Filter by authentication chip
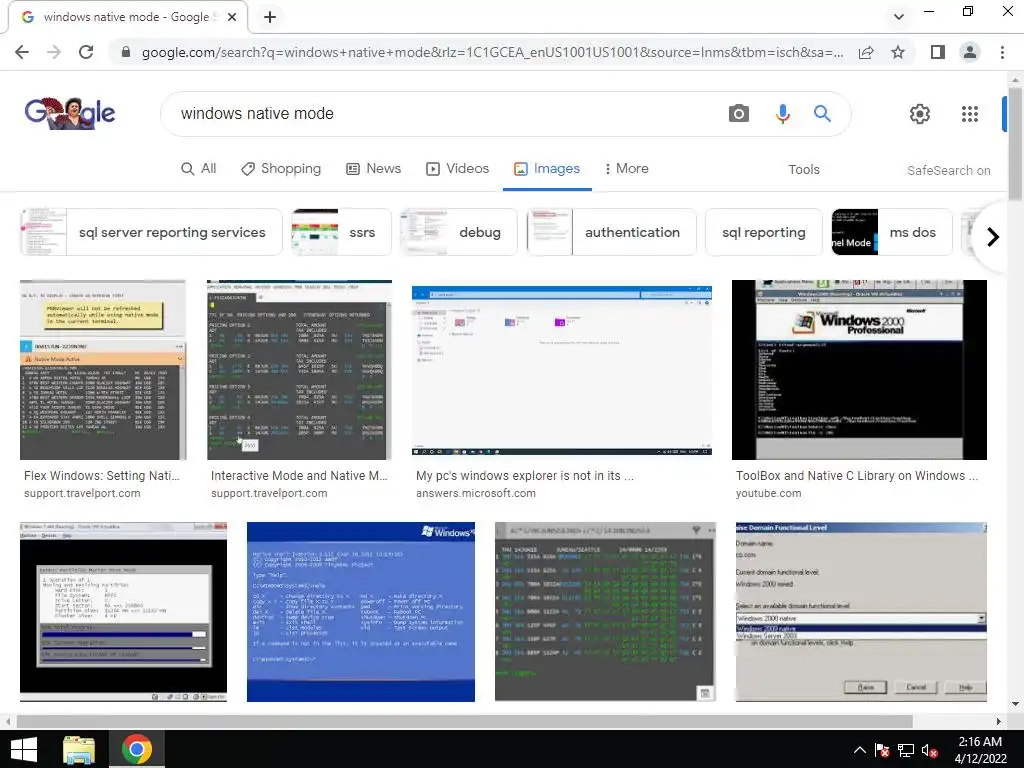Viewport: 1024px width, 768px height. pos(611,232)
